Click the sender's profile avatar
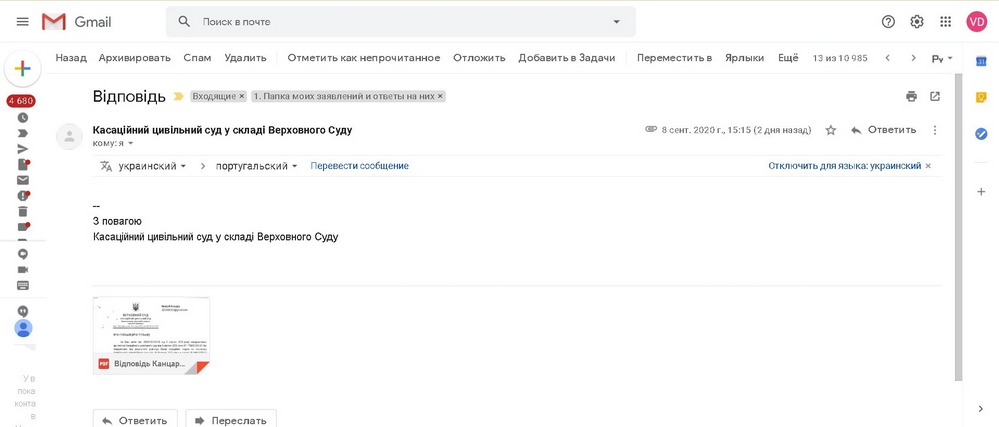 point(69,136)
